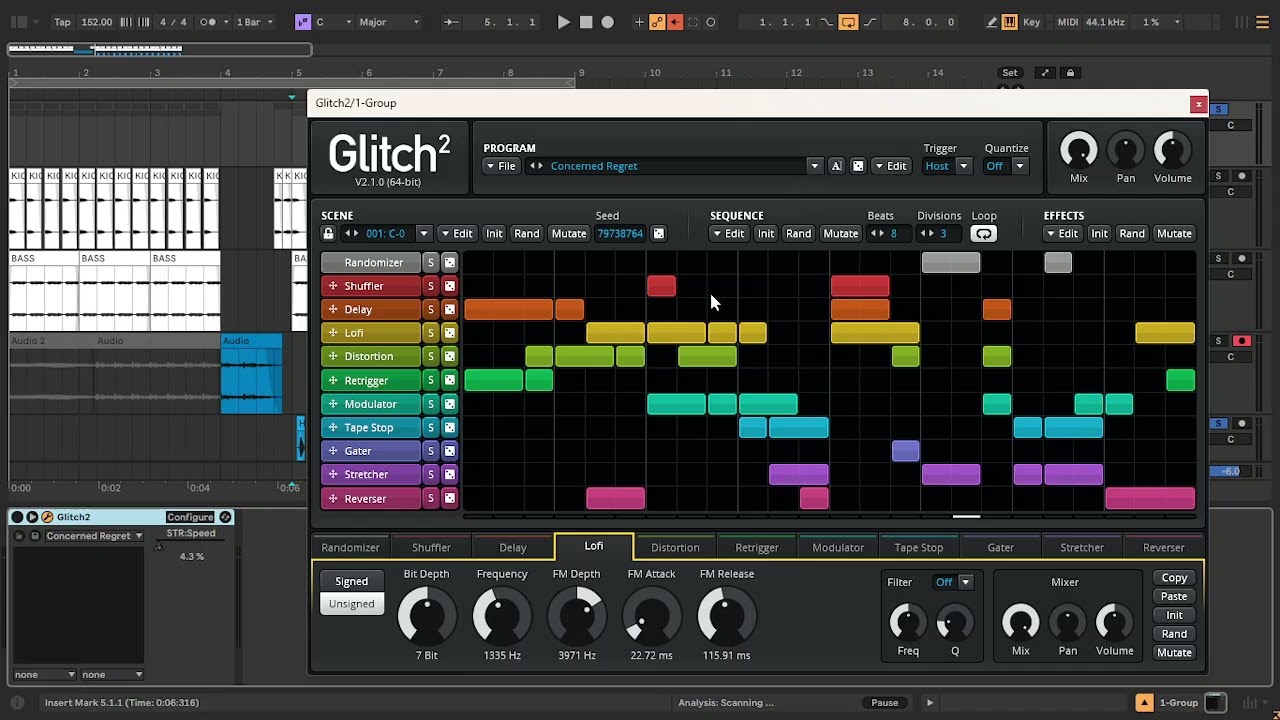Open the 1 Bar quantization dropdown
Viewport: 1280px width, 720px height.
(255, 22)
